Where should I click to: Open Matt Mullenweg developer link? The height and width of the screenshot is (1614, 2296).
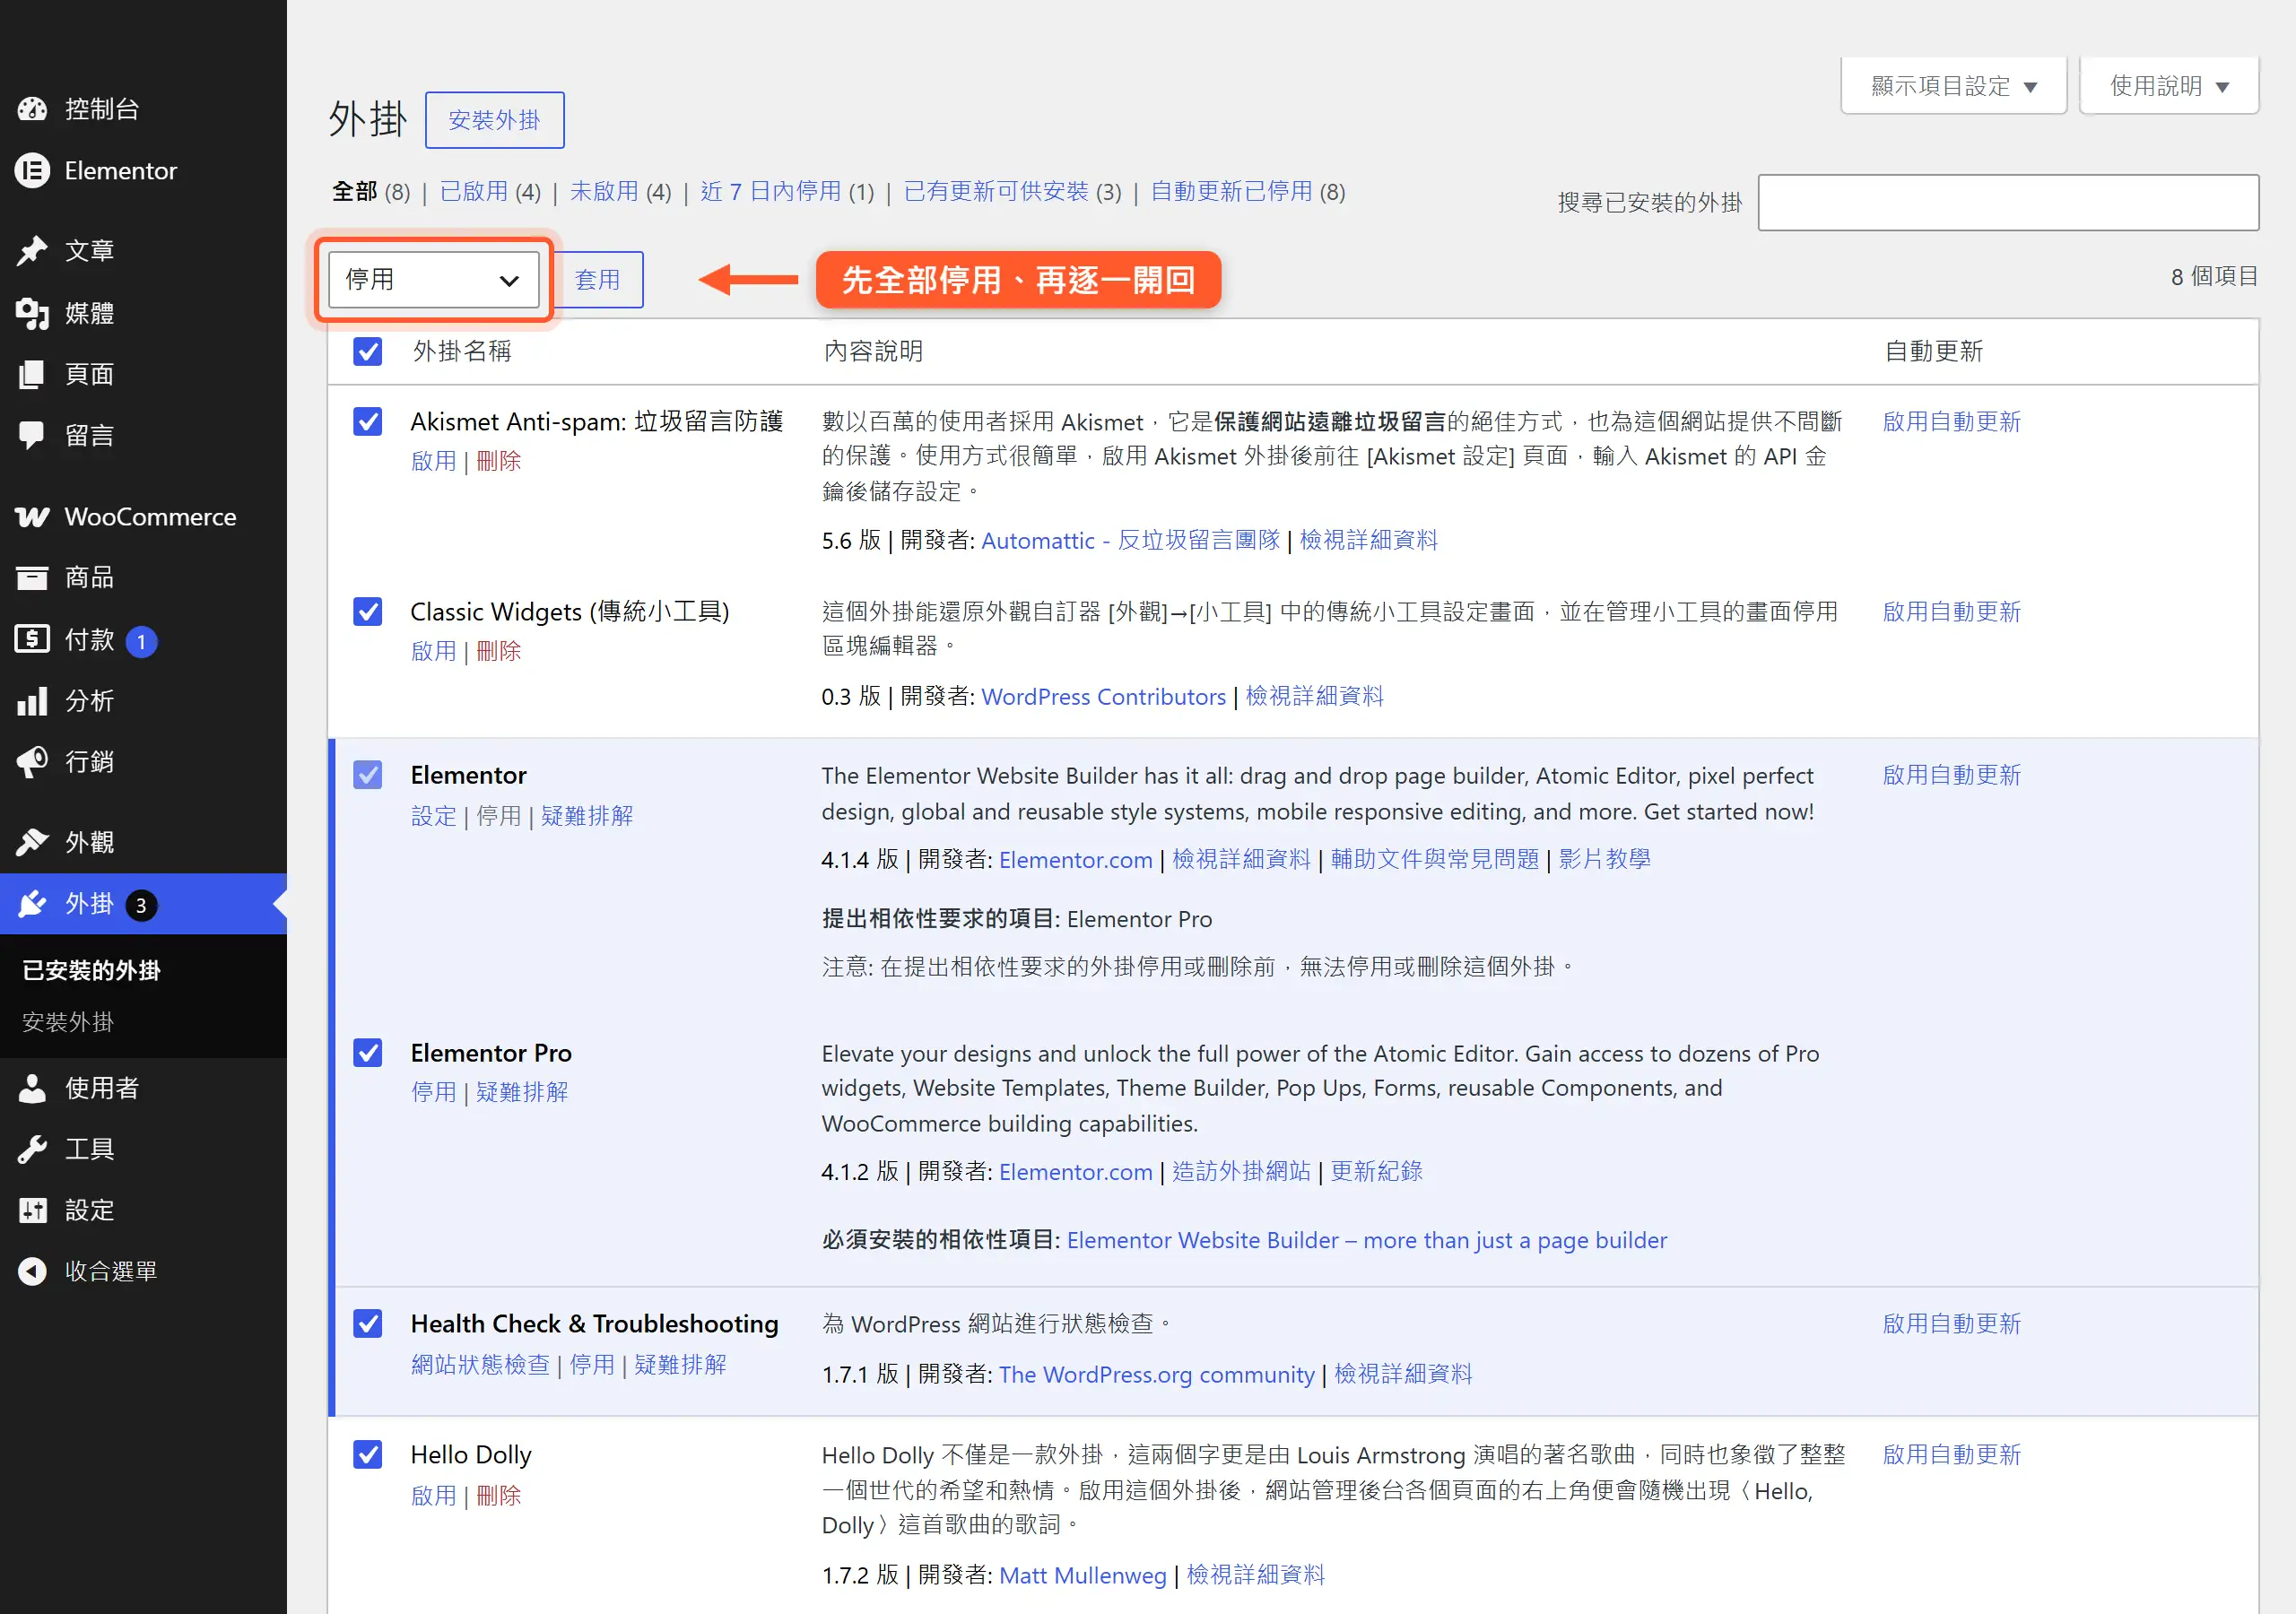[1082, 1575]
